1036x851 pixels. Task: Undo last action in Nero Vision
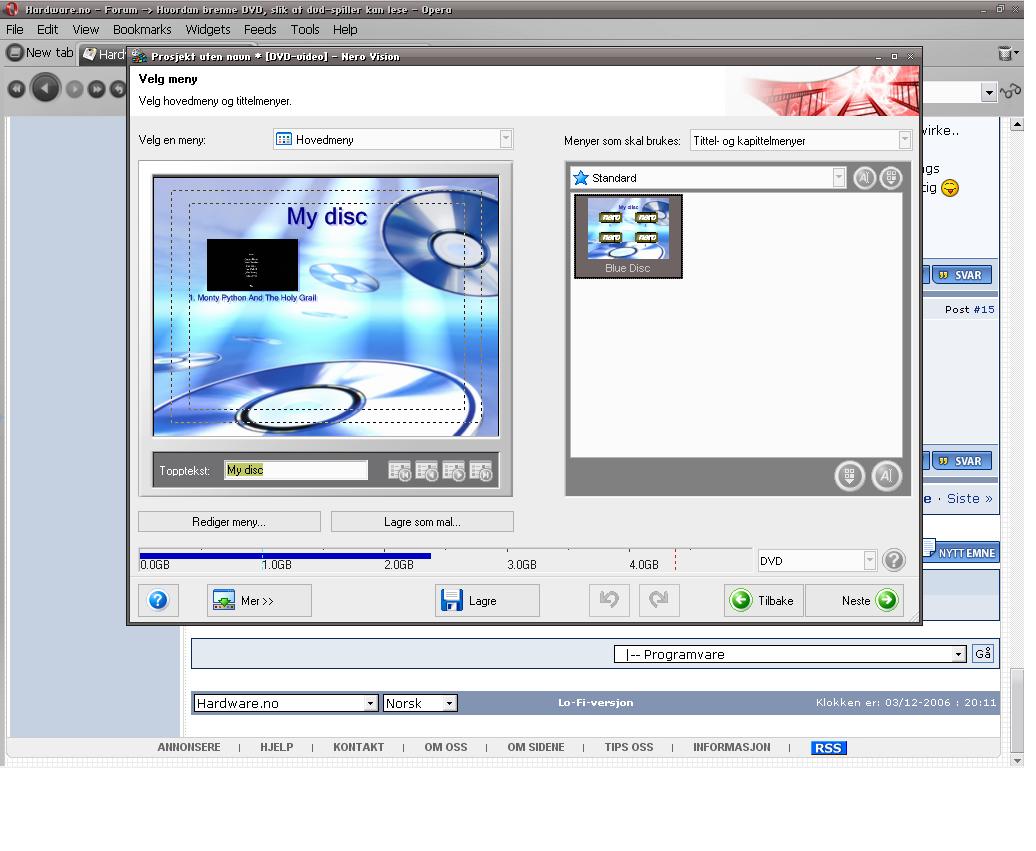(x=609, y=600)
